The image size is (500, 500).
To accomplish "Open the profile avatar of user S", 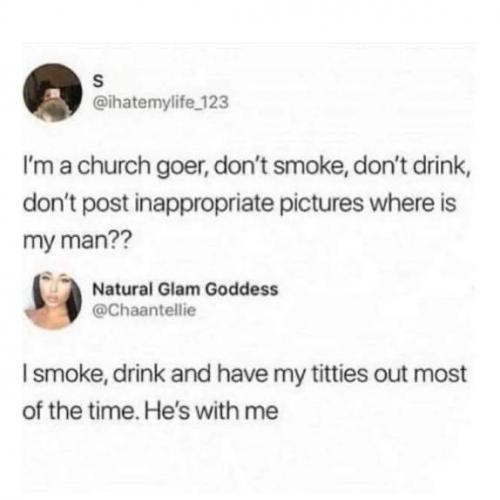I will 53,93.
